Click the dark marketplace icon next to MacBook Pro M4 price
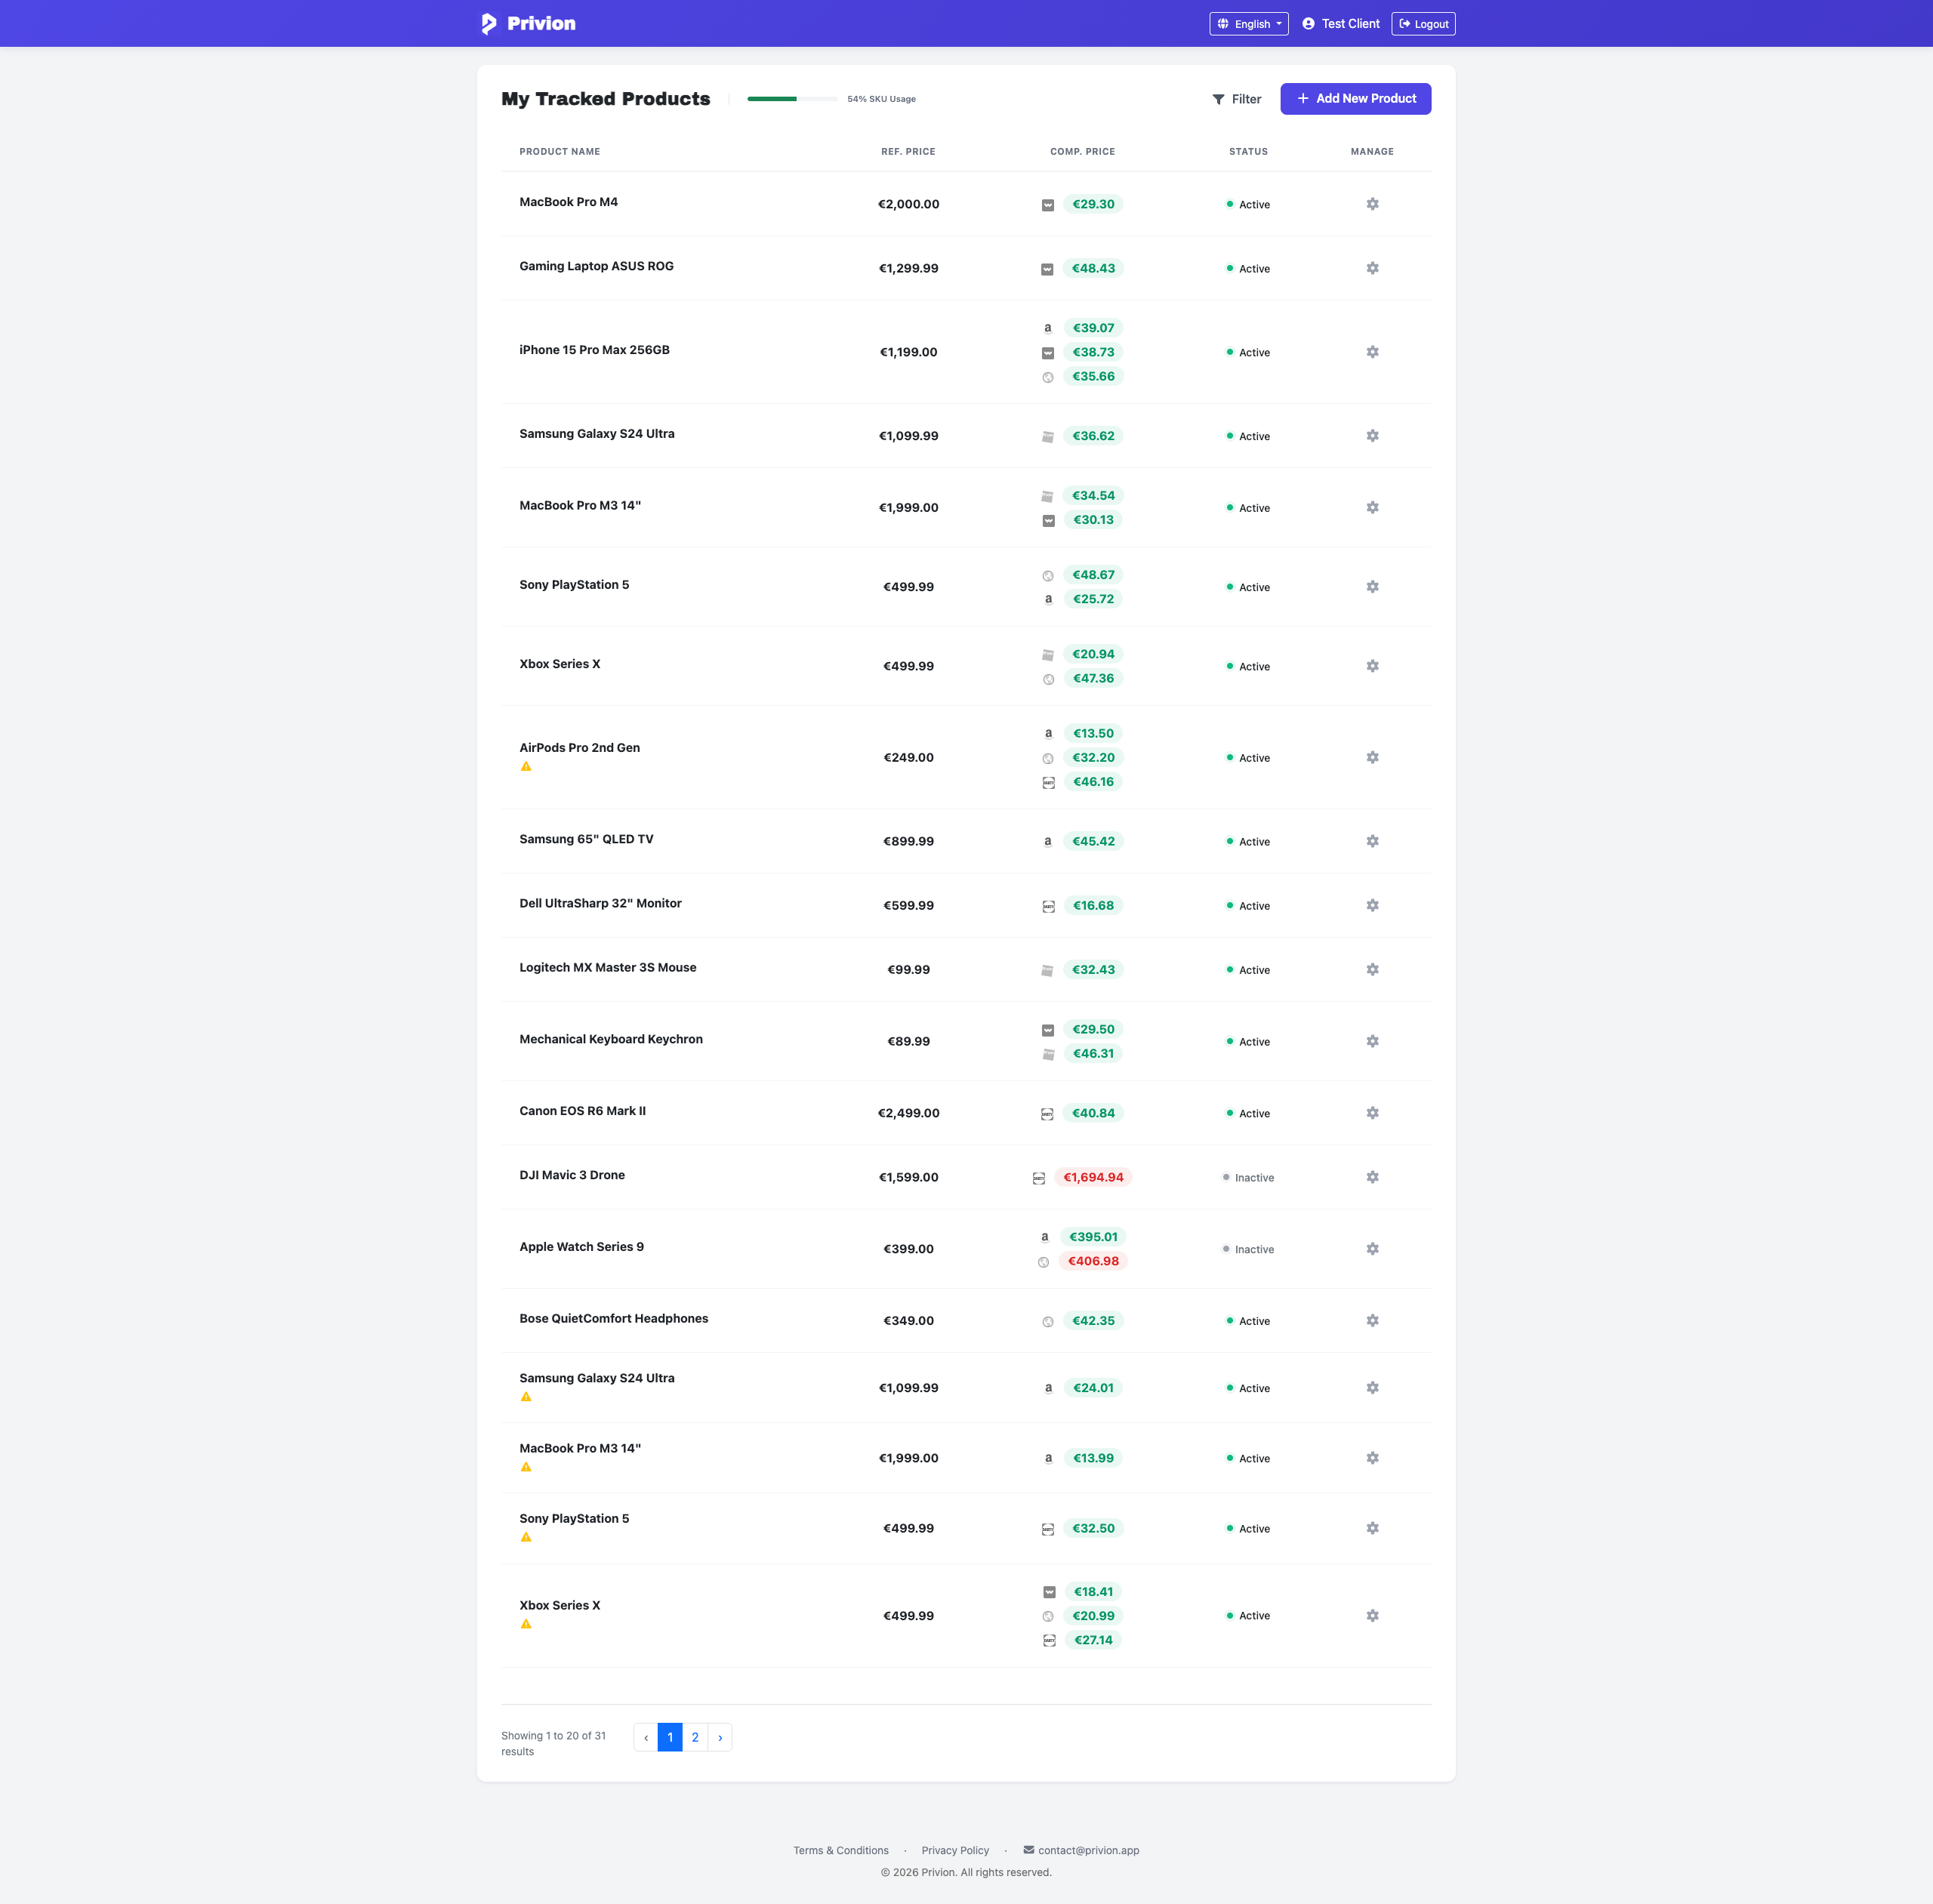The image size is (1933, 1904). tap(1047, 204)
